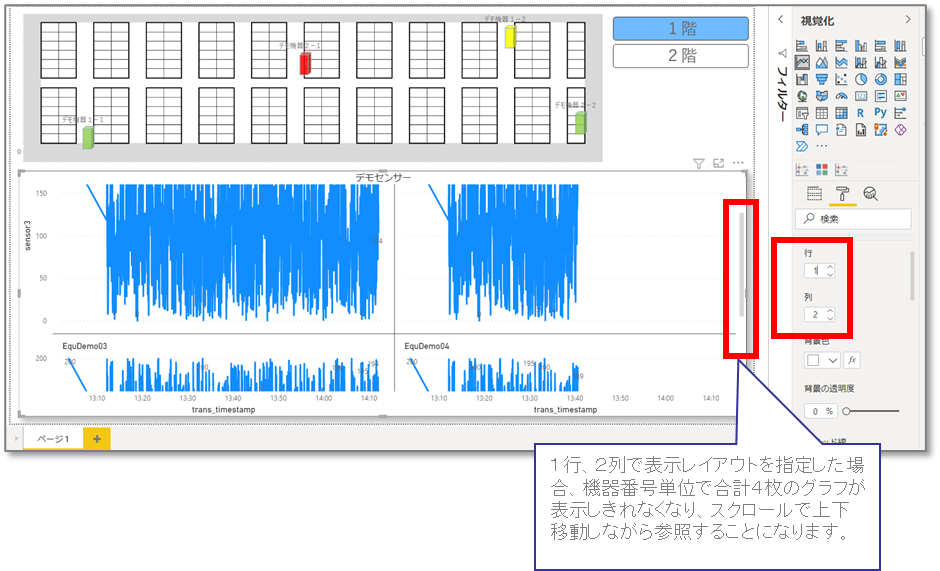This screenshot has height=571, width=940.
Task: Switch to the Fields tab in the Visualizations pane
Action: coord(814,193)
